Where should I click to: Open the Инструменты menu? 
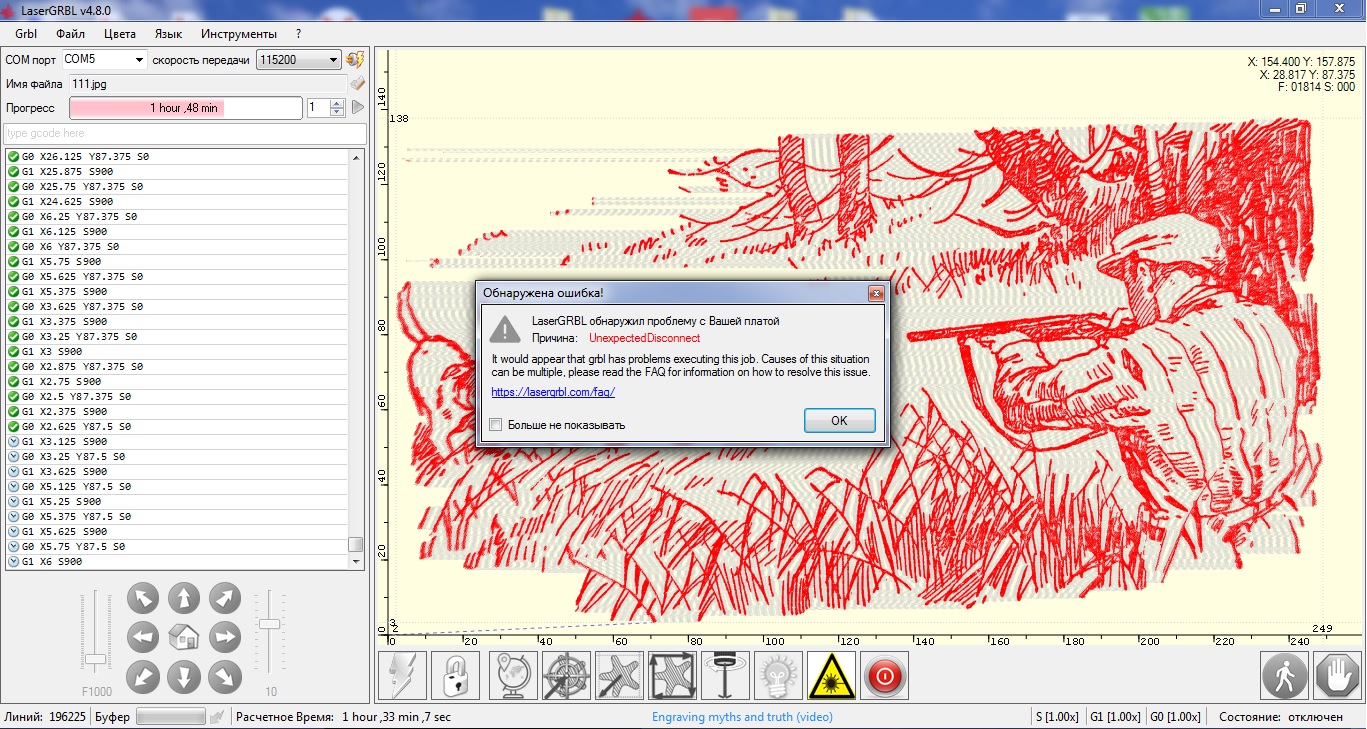click(x=239, y=34)
